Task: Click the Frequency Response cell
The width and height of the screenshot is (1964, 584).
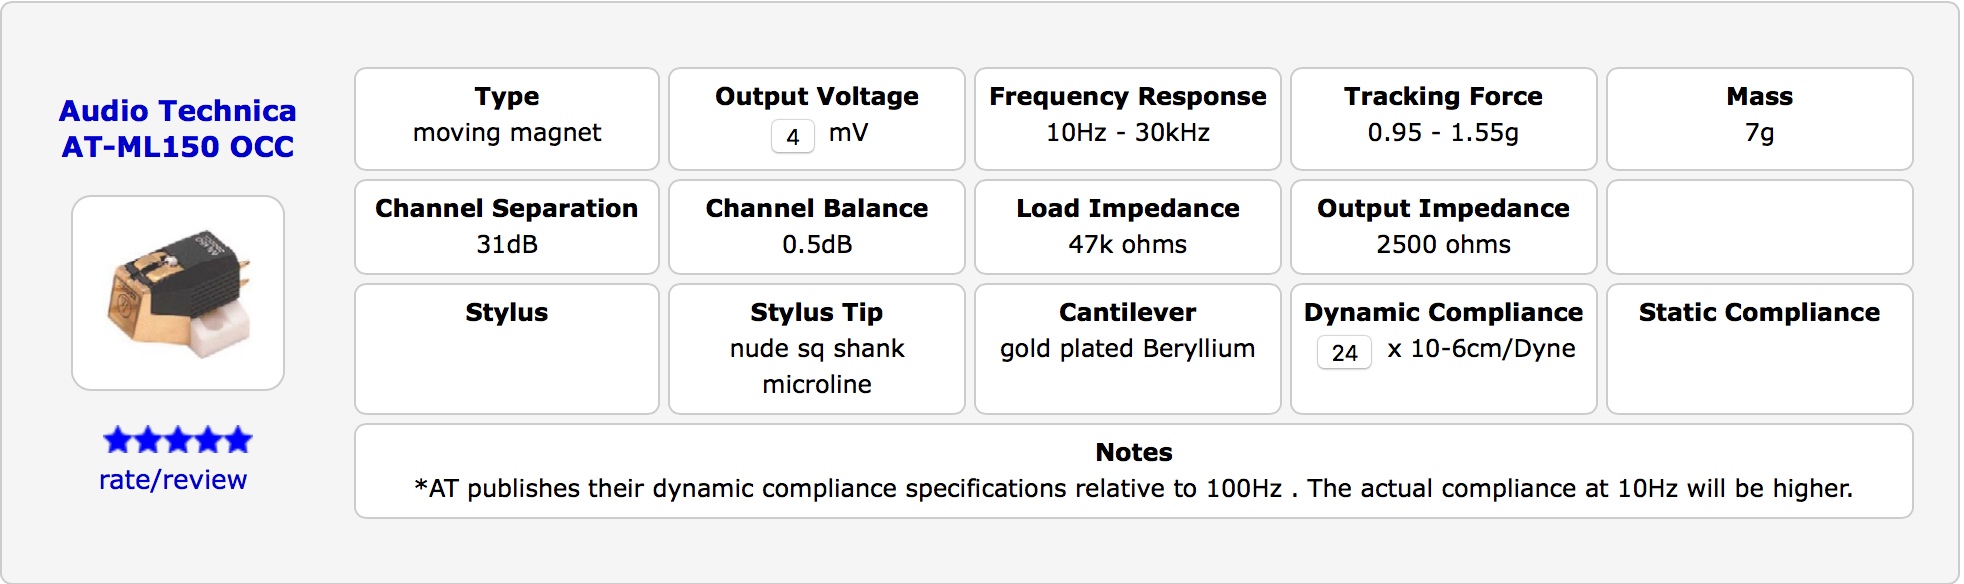Action: 1127,119
